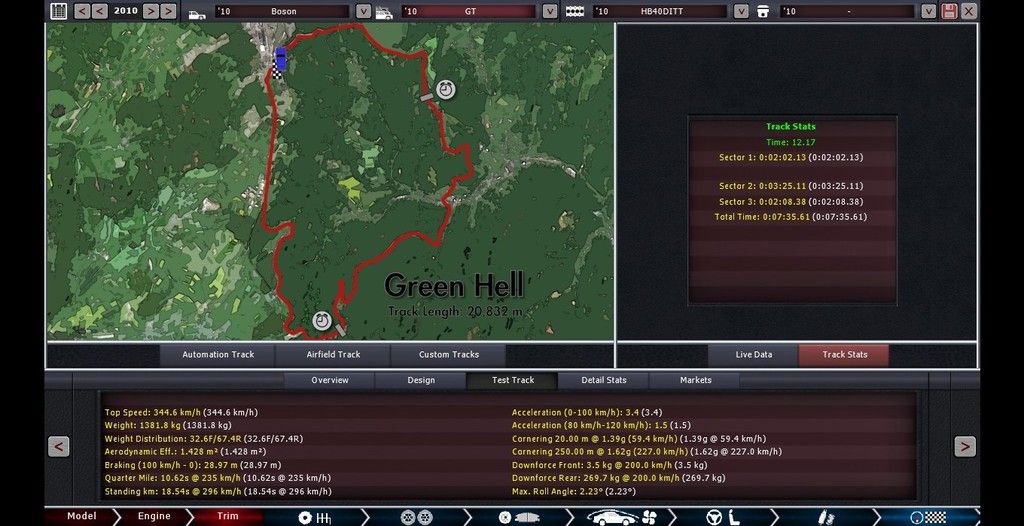Click the sector timer icon at track bottom

321,321
